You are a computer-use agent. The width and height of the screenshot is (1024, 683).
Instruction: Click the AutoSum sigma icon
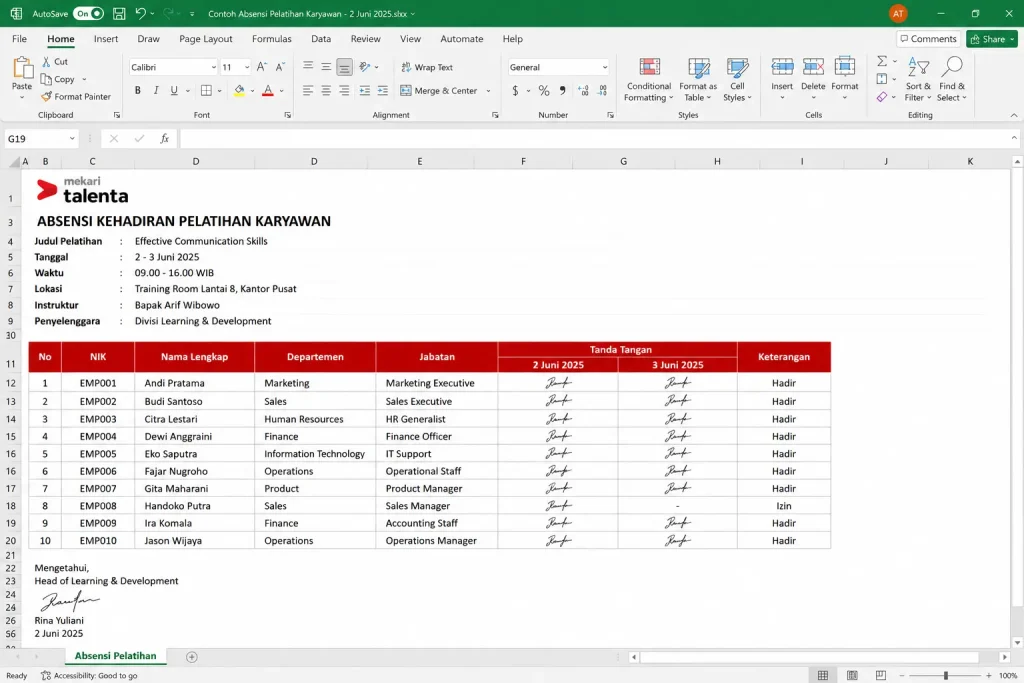tap(882, 61)
